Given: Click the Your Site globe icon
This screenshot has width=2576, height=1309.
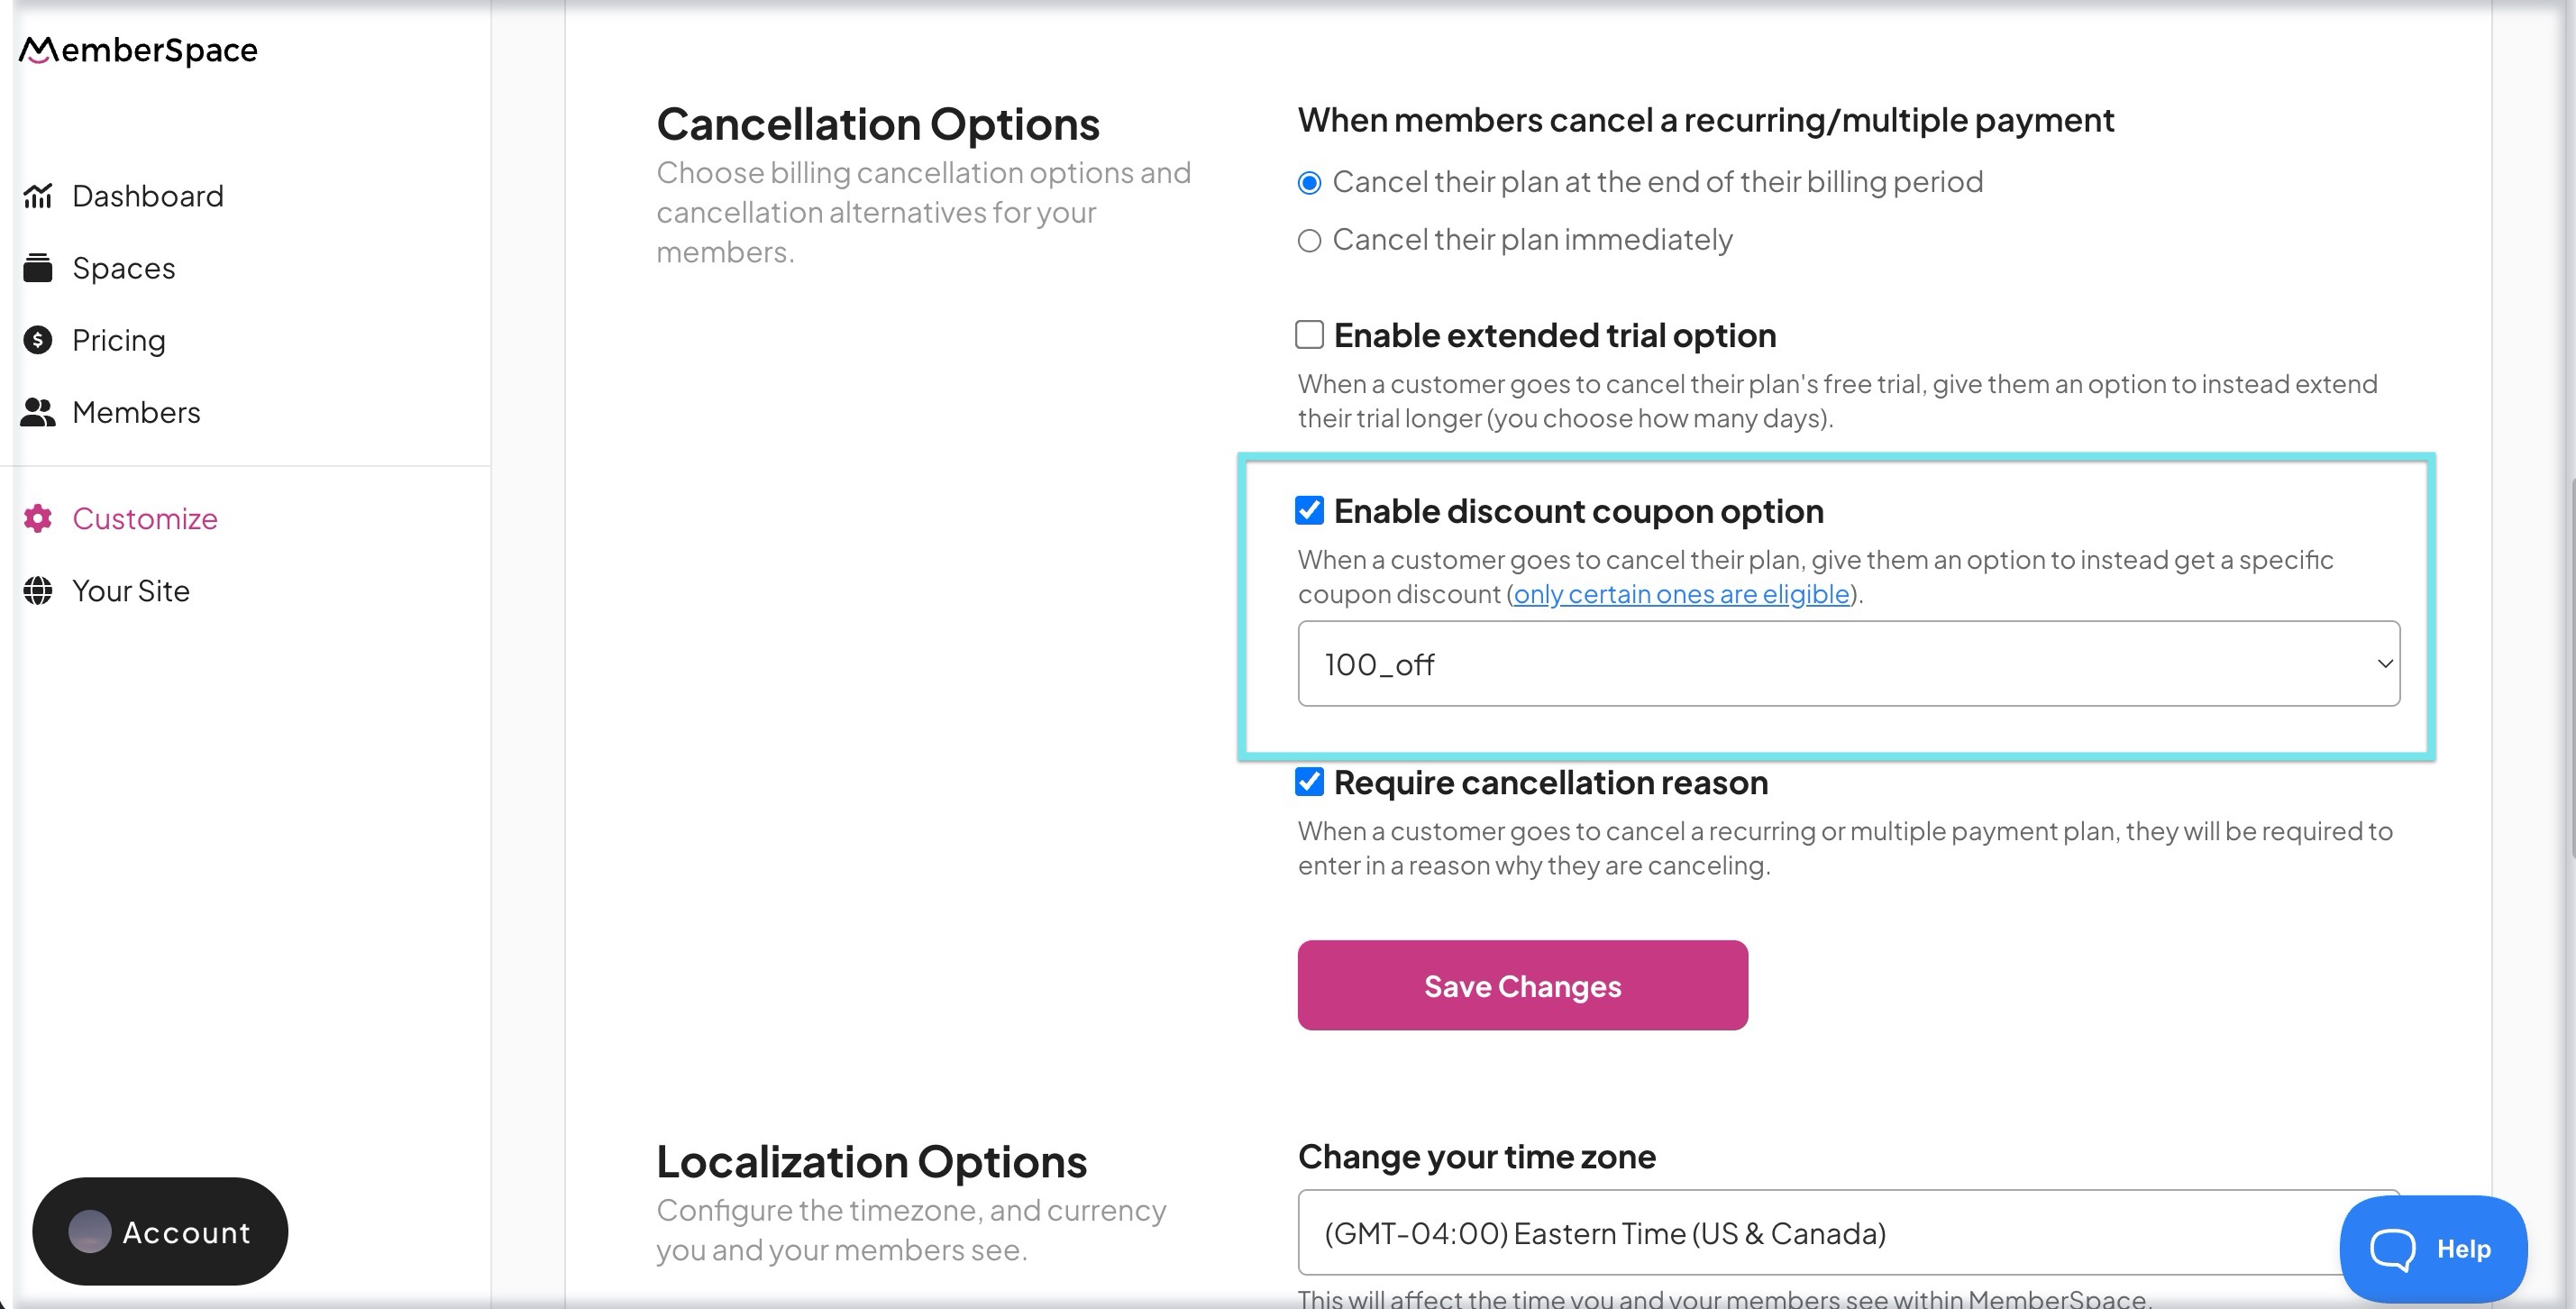Looking at the screenshot, I should 38,591.
